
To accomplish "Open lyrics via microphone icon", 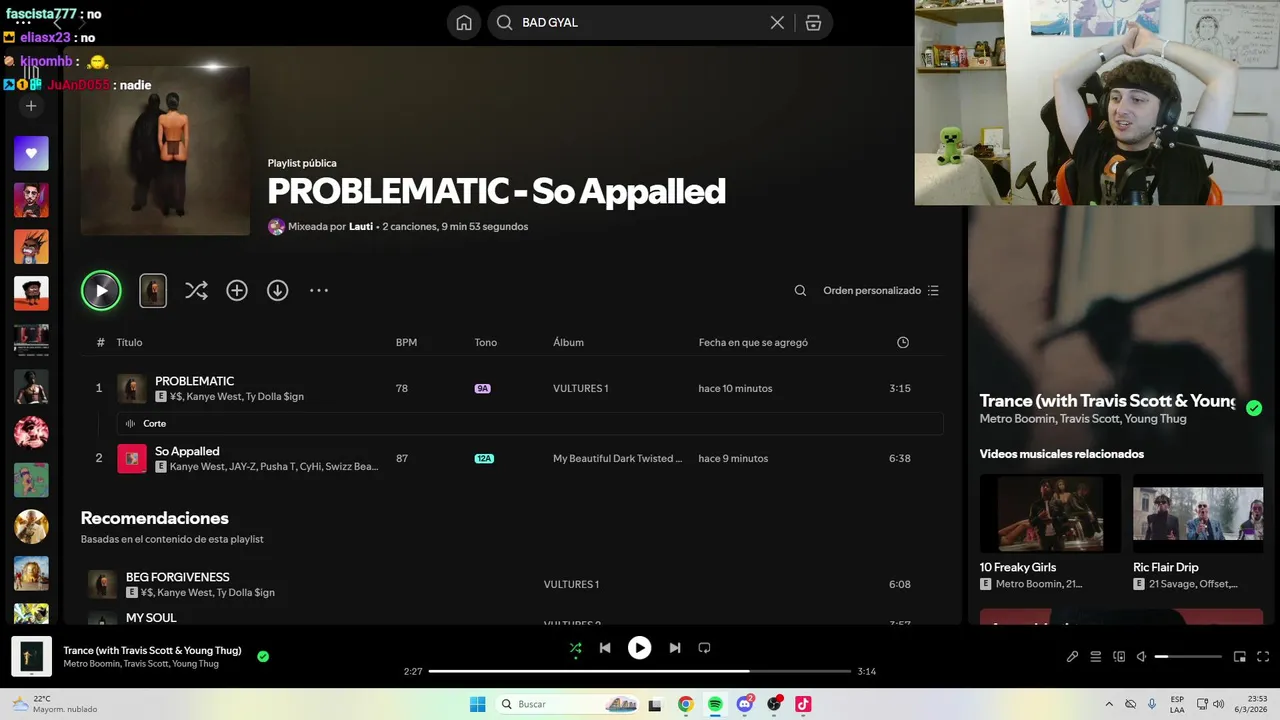I will [1072, 657].
